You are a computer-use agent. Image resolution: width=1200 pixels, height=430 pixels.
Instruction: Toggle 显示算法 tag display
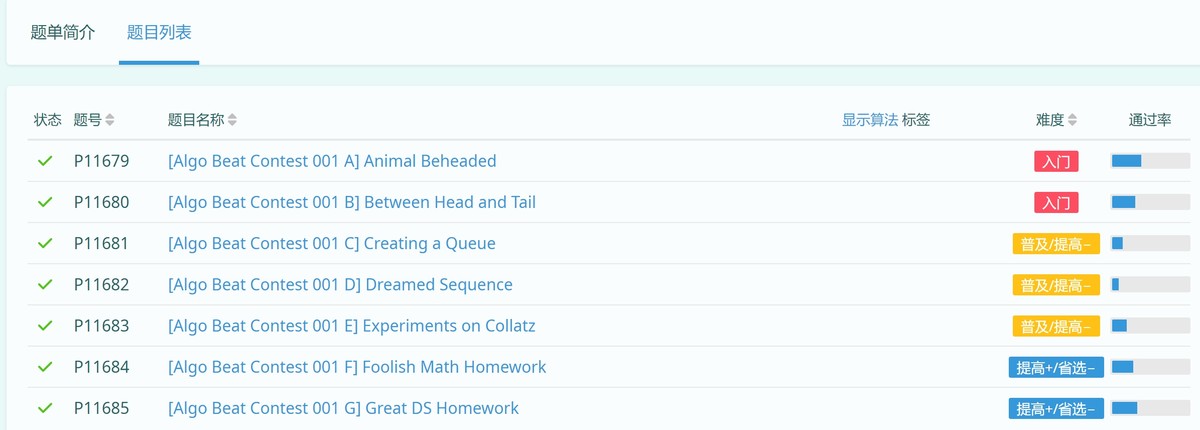pyautogui.click(x=869, y=120)
